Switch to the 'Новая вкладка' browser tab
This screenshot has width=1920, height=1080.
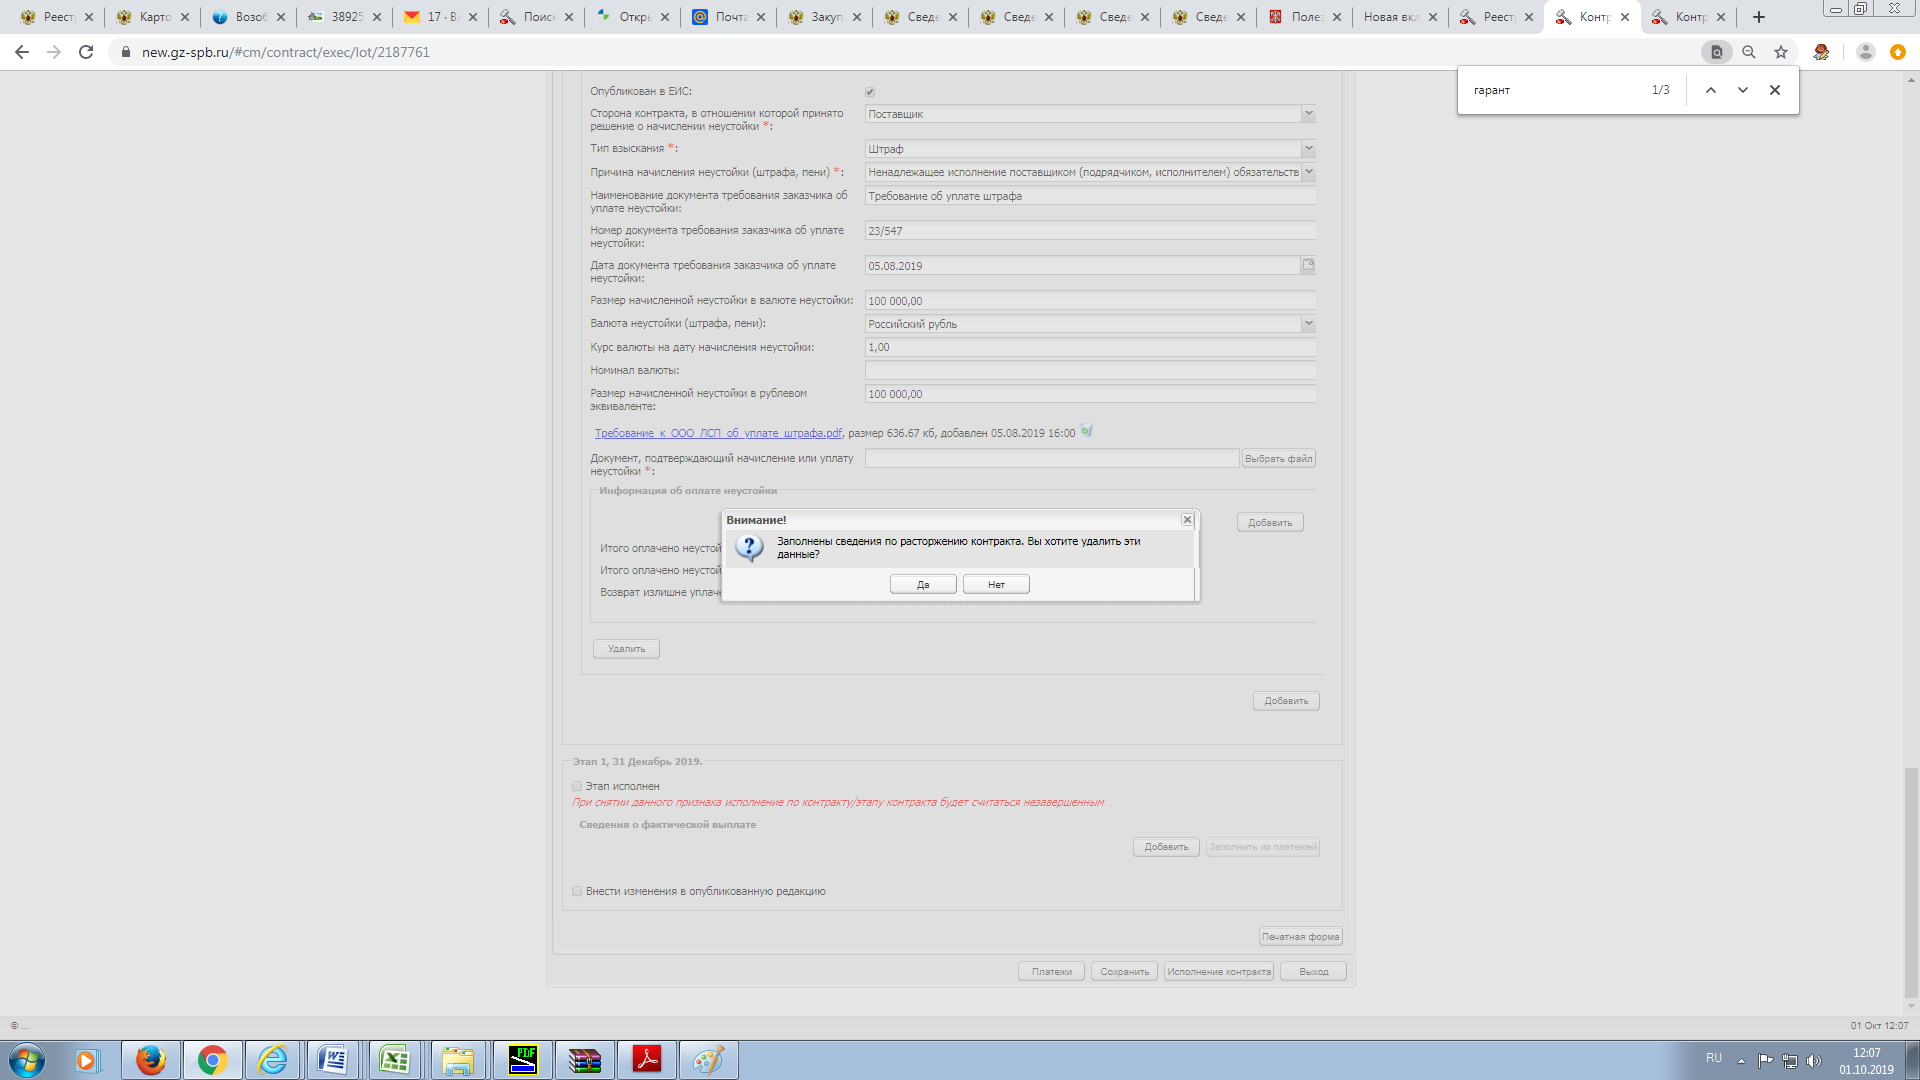tap(1390, 17)
